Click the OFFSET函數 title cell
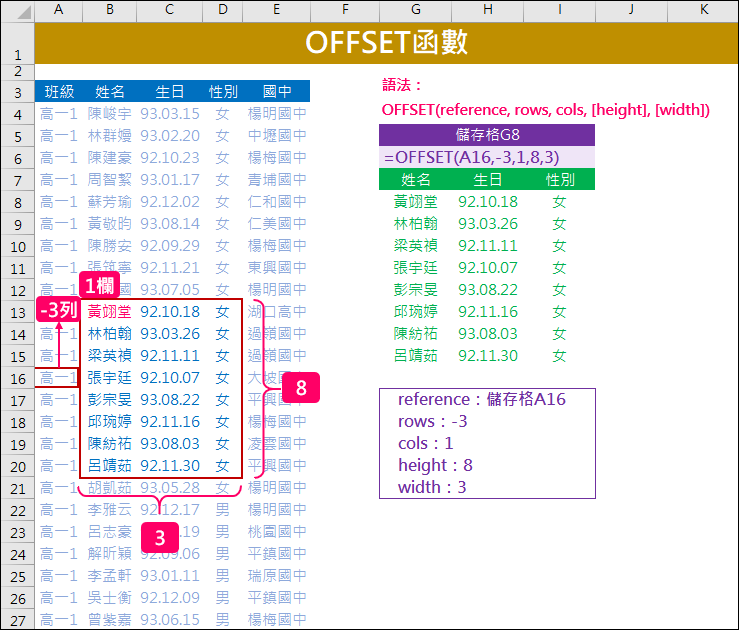Screen dimensions: 739x630 [x=386, y=43]
